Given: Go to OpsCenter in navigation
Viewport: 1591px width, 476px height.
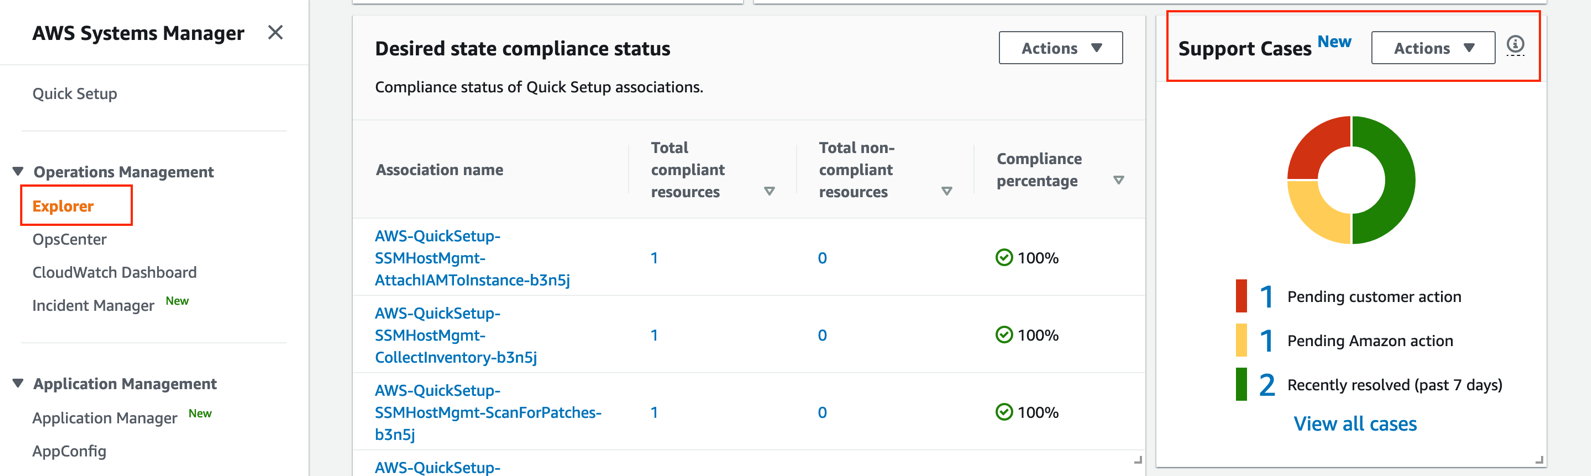Looking at the screenshot, I should [x=69, y=239].
